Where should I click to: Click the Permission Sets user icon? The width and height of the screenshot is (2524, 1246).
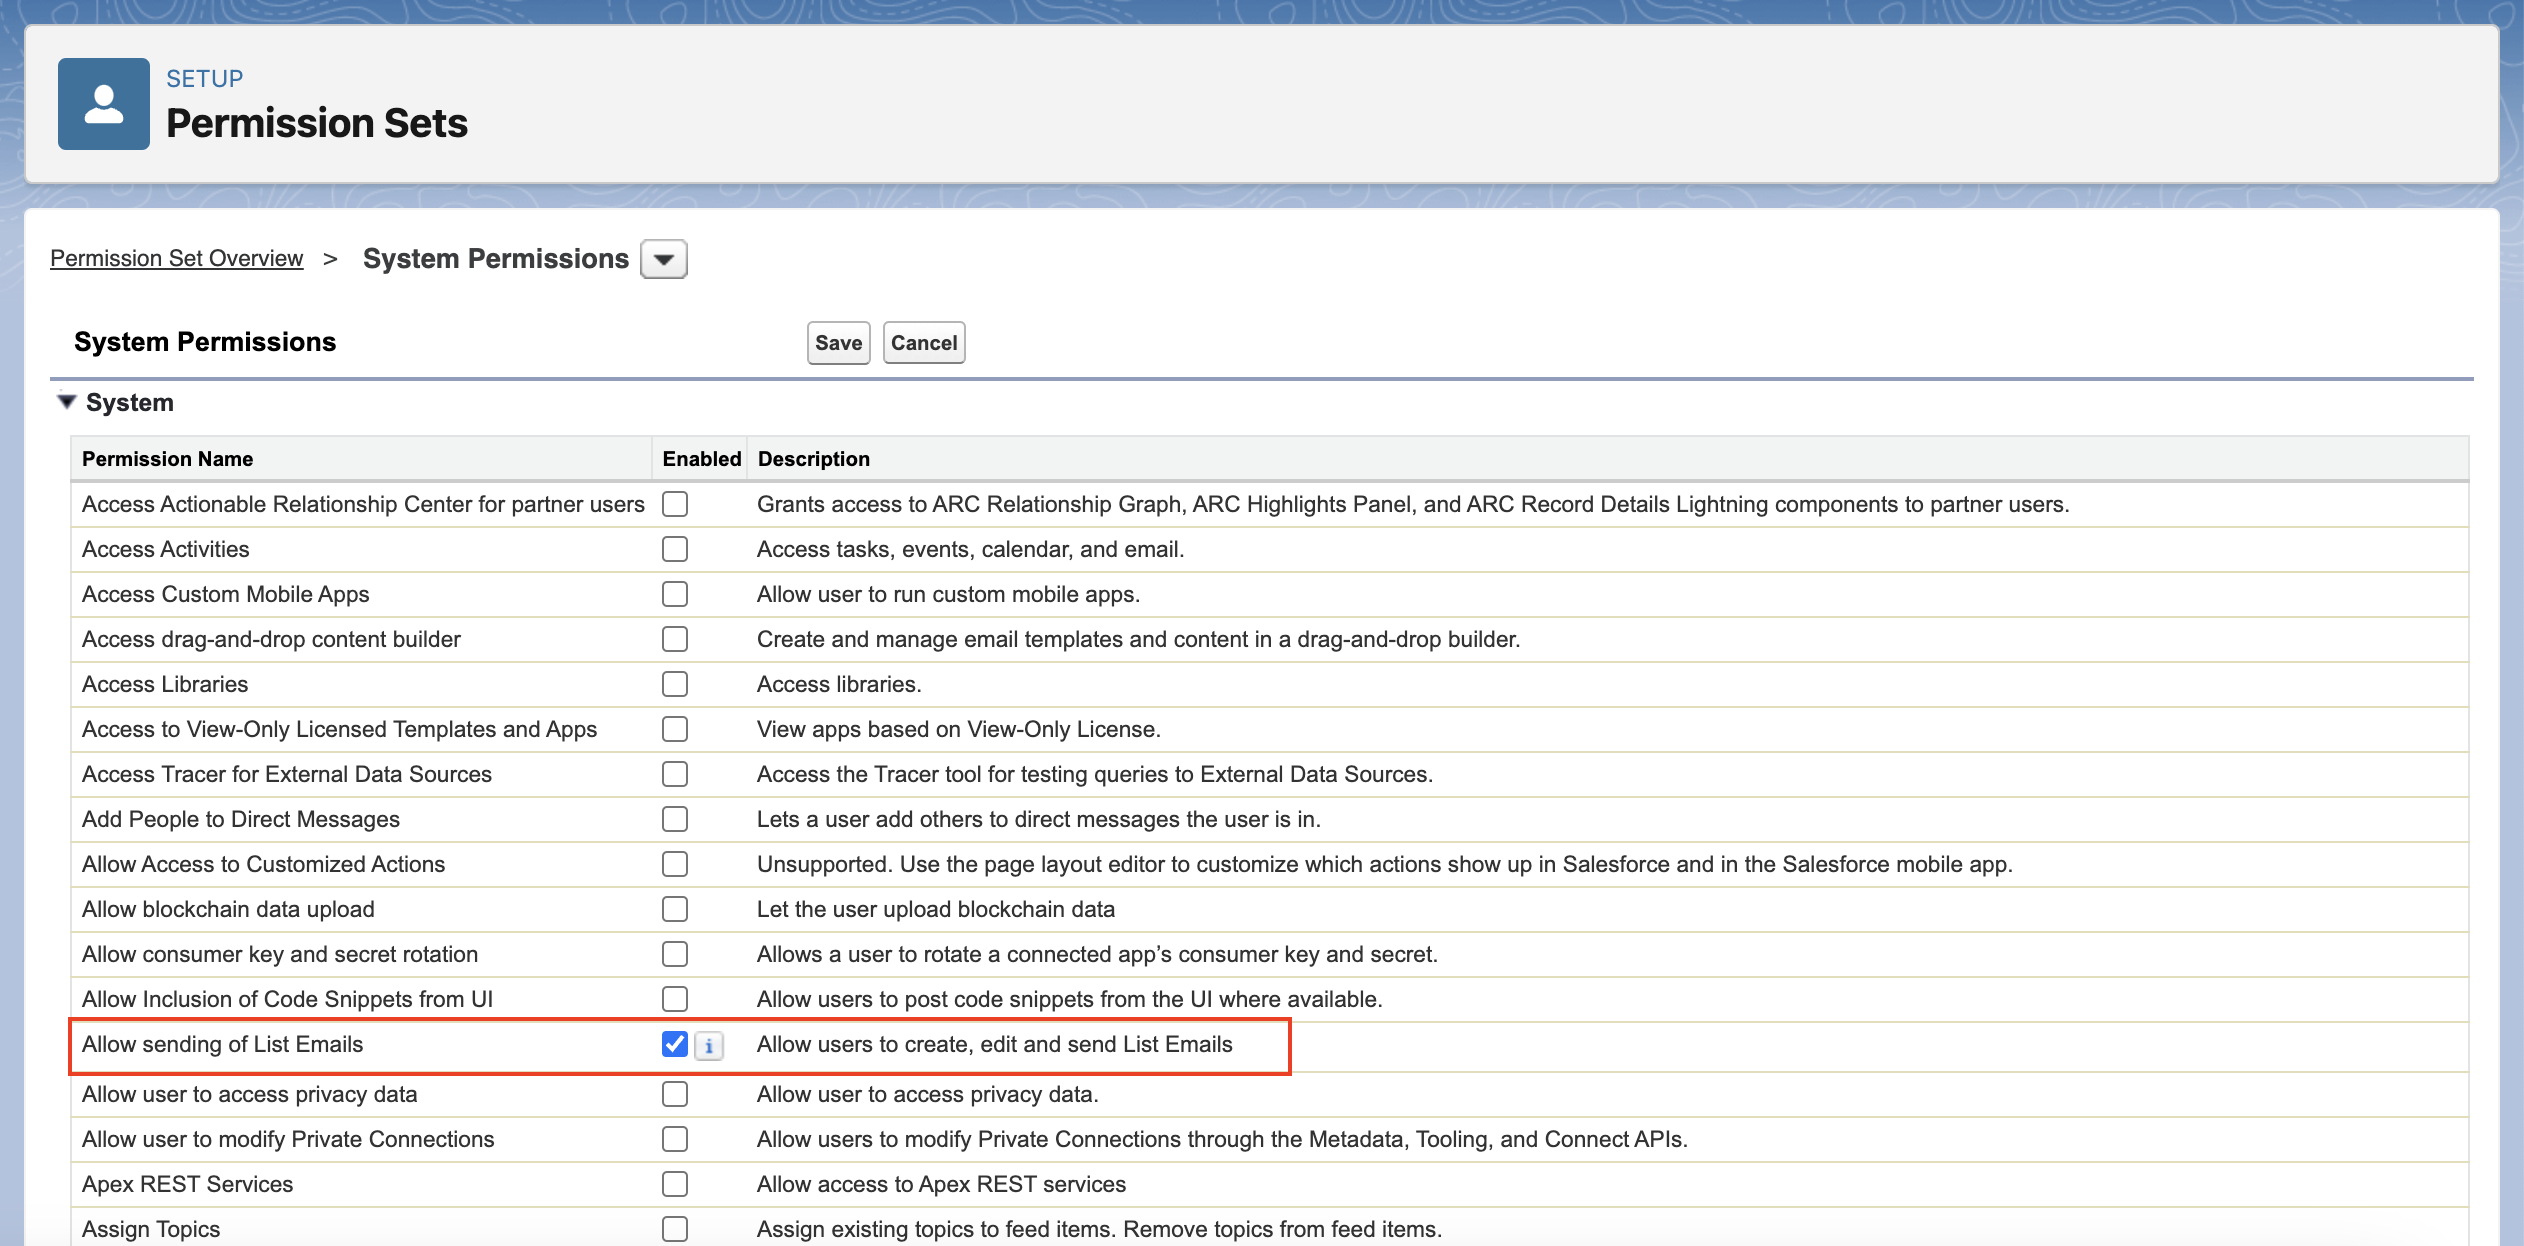tap(104, 104)
